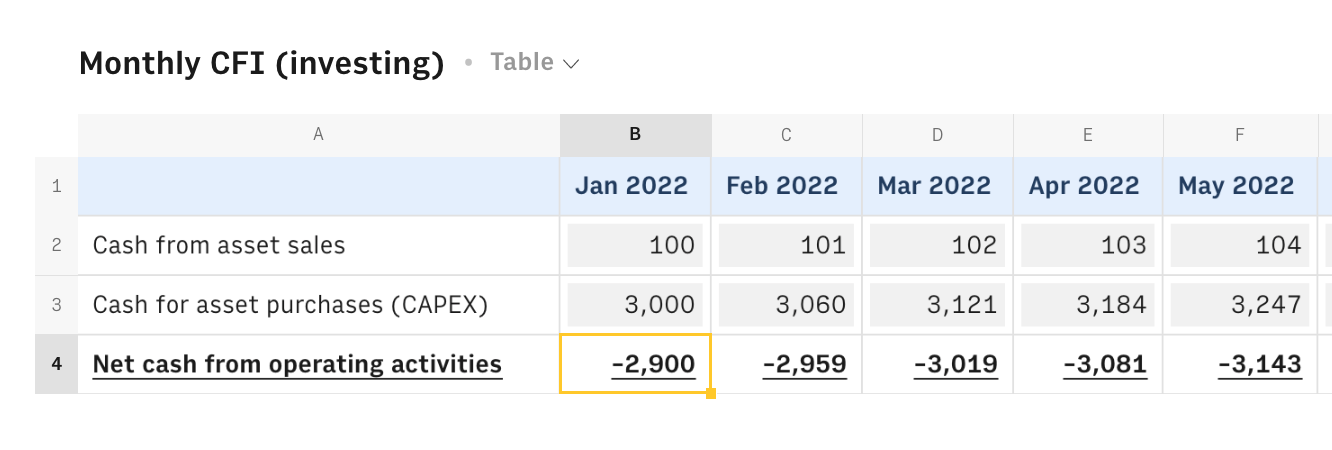This screenshot has height=450, width=1332.
Task: Select column A header
Action: (x=318, y=135)
